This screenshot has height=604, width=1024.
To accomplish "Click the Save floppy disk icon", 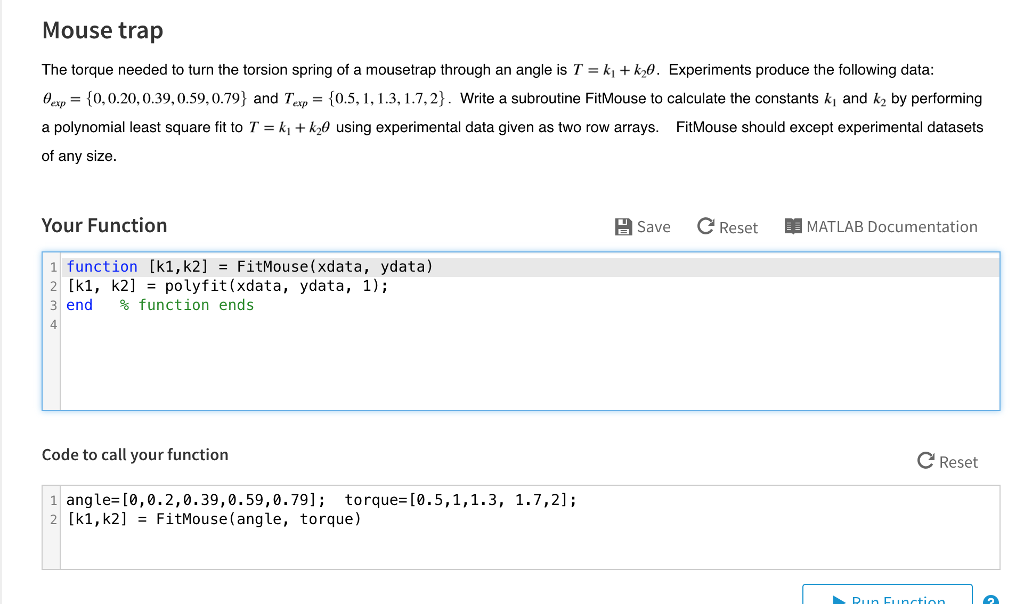I will point(623,227).
